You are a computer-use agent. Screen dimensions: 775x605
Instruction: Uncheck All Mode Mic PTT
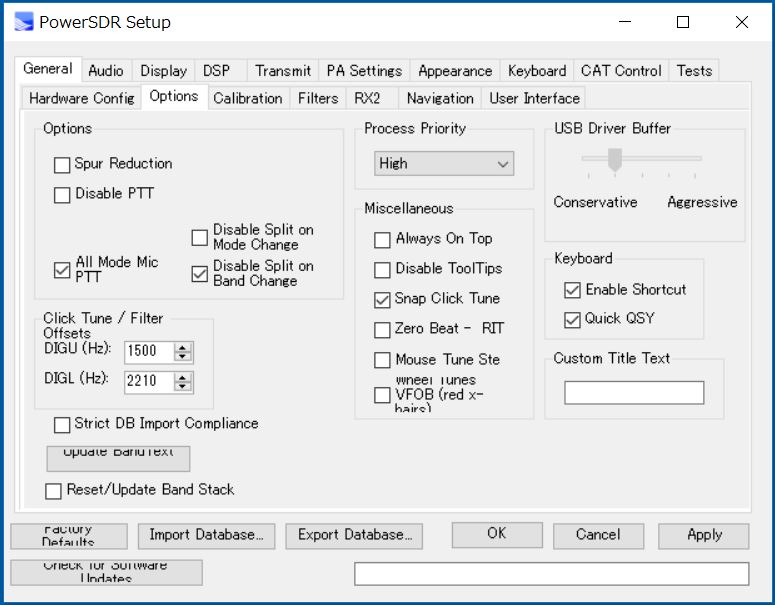point(62,270)
